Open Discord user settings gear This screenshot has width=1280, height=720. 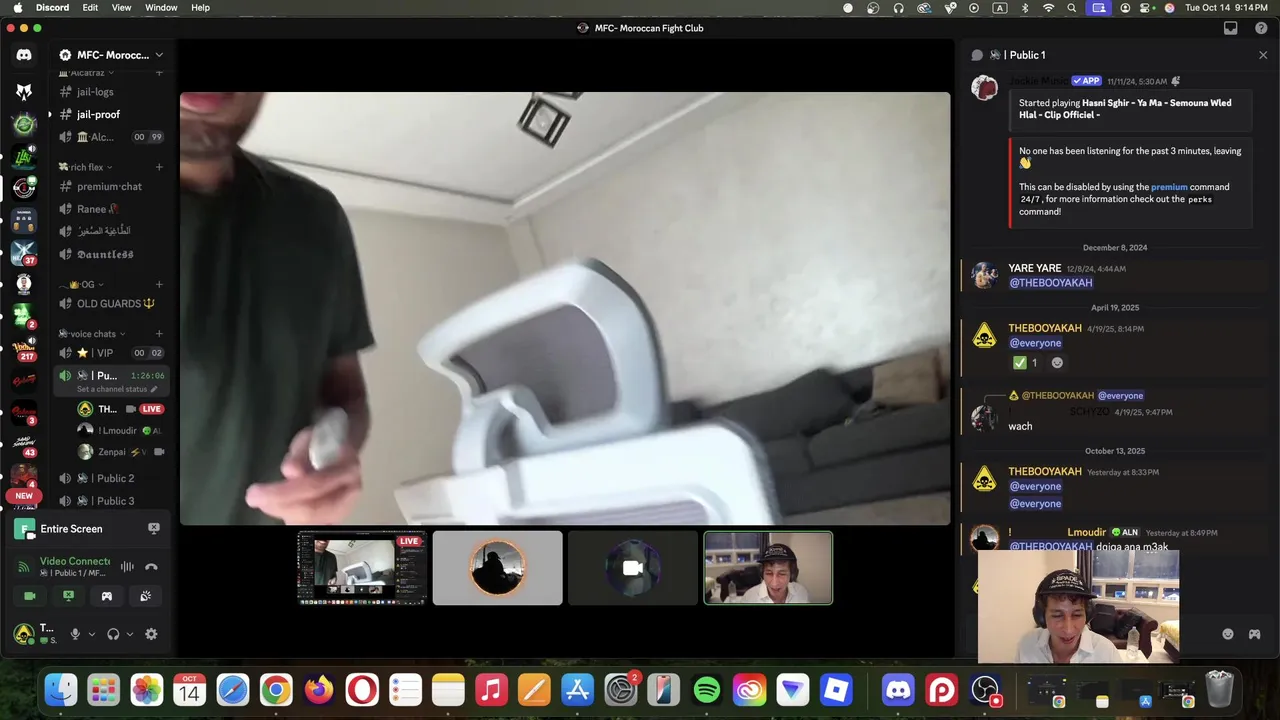151,634
